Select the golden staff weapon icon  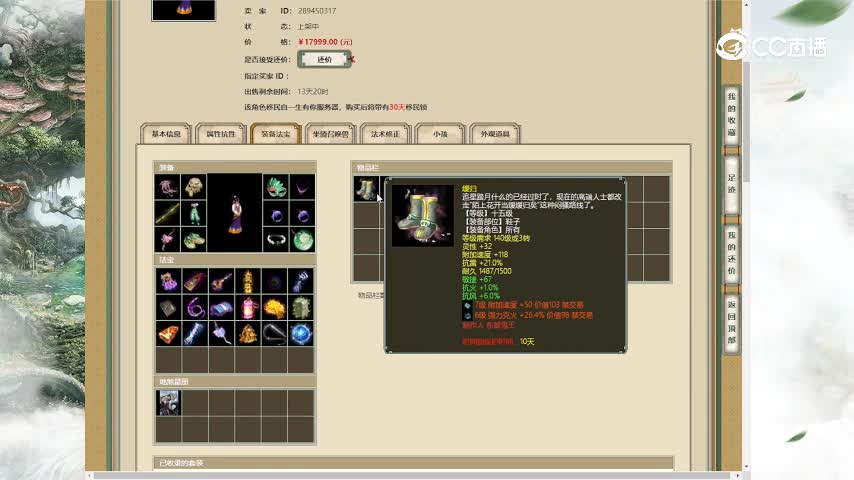click(x=167, y=214)
